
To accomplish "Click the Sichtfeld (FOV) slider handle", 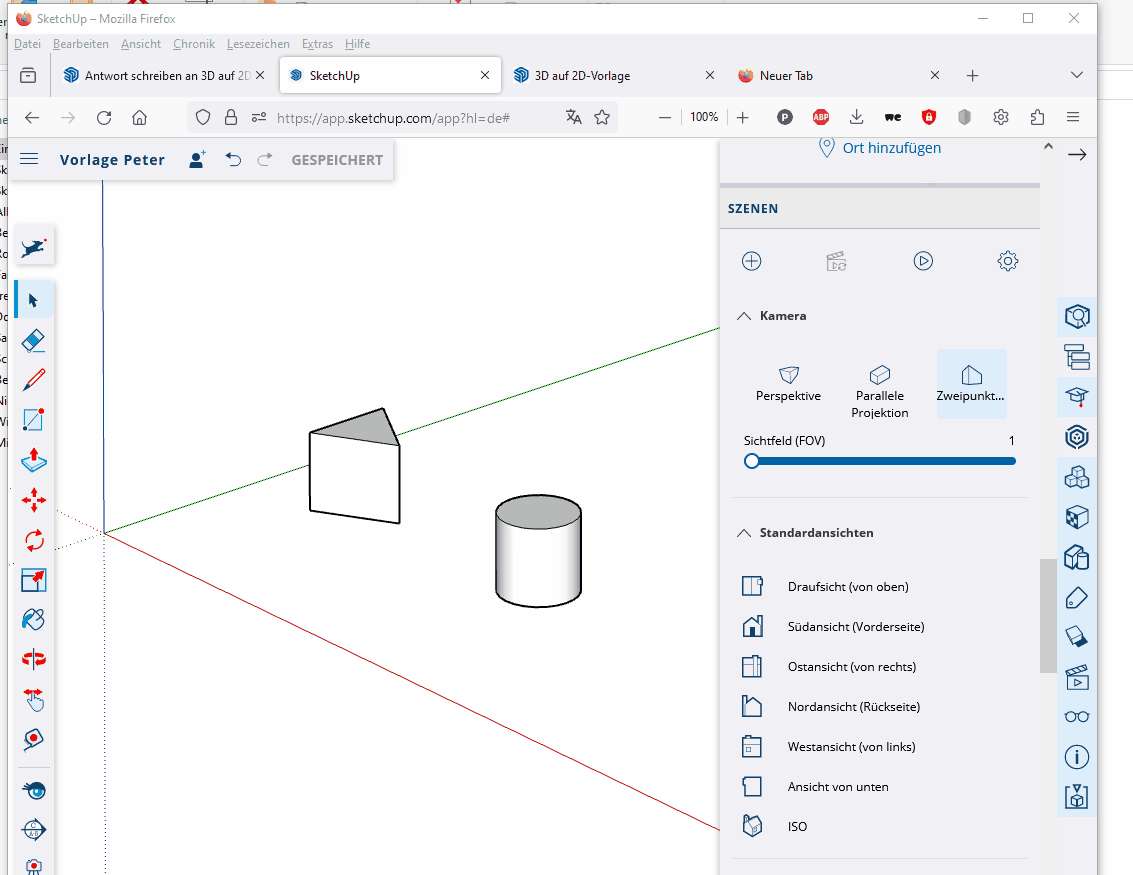I will coord(752,461).
